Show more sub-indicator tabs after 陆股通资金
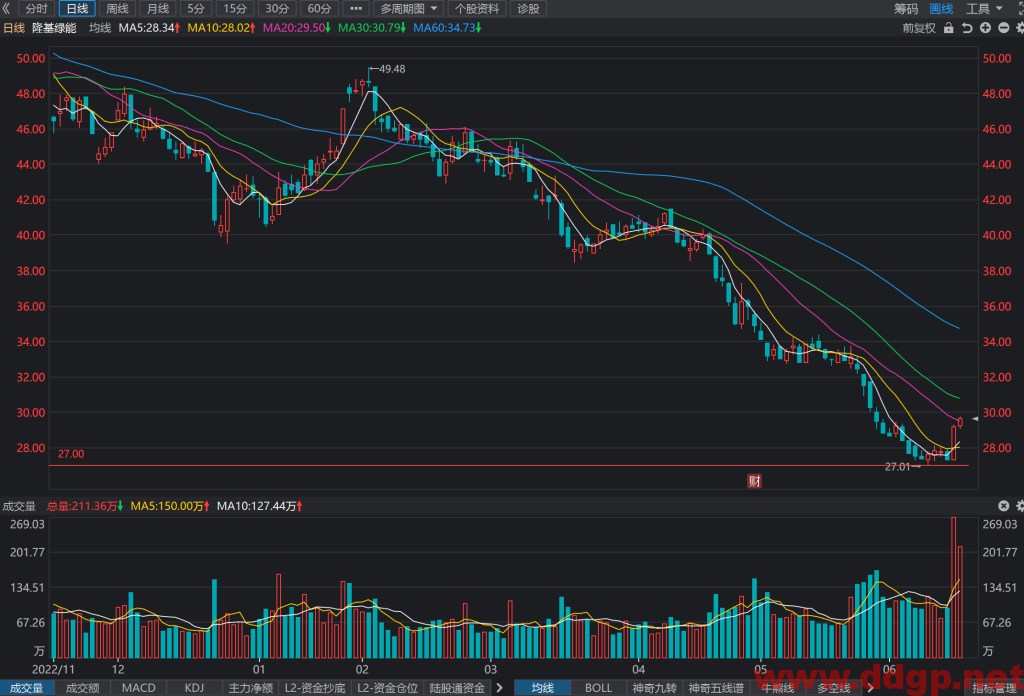 click(x=500, y=688)
